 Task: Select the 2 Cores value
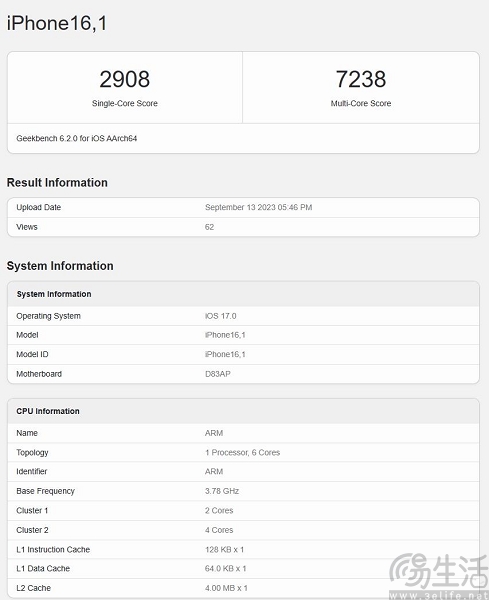pyautogui.click(x=219, y=511)
